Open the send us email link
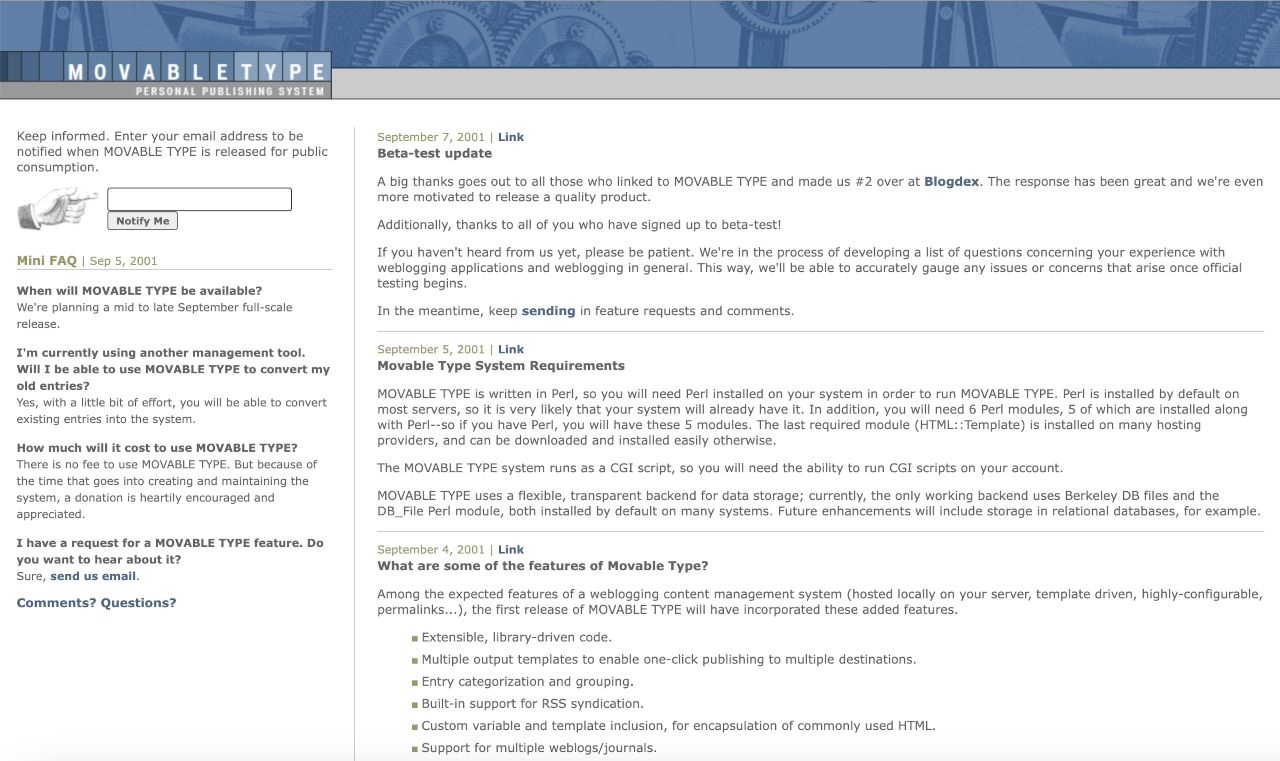 [94, 576]
